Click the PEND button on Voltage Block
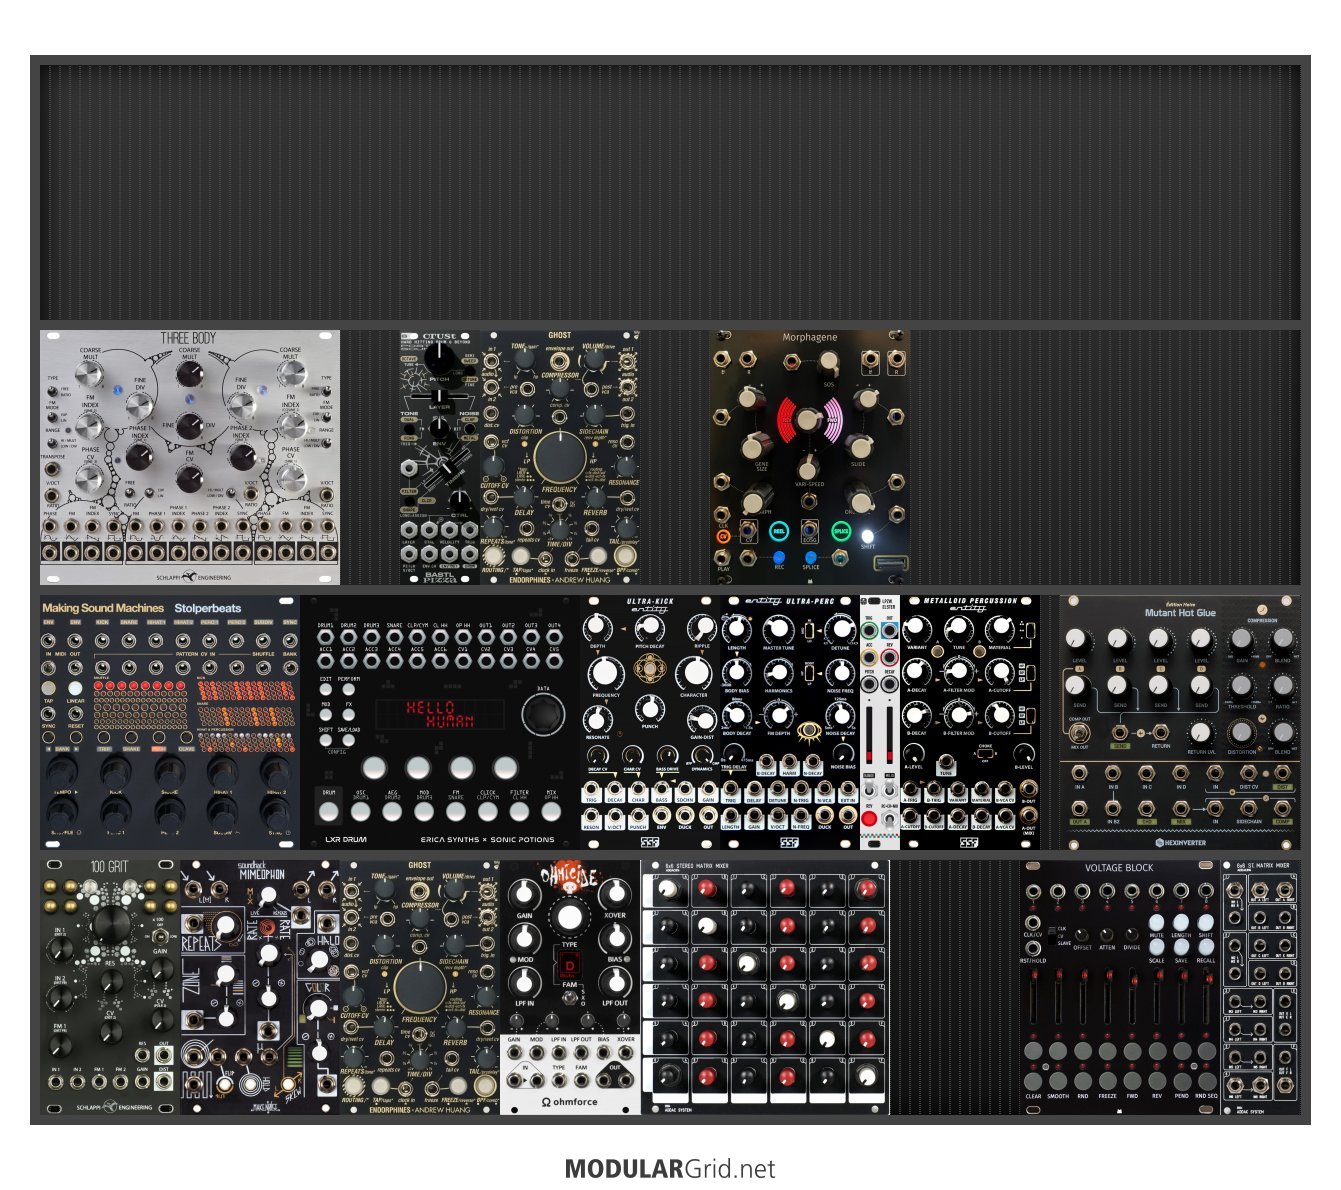The width and height of the screenshot is (1341, 1190). click(x=1181, y=1081)
